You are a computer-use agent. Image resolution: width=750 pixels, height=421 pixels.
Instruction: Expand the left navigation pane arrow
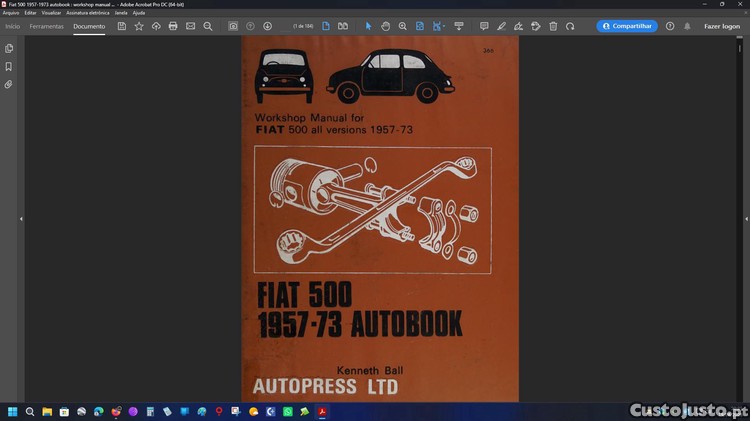pyautogui.click(x=21, y=219)
